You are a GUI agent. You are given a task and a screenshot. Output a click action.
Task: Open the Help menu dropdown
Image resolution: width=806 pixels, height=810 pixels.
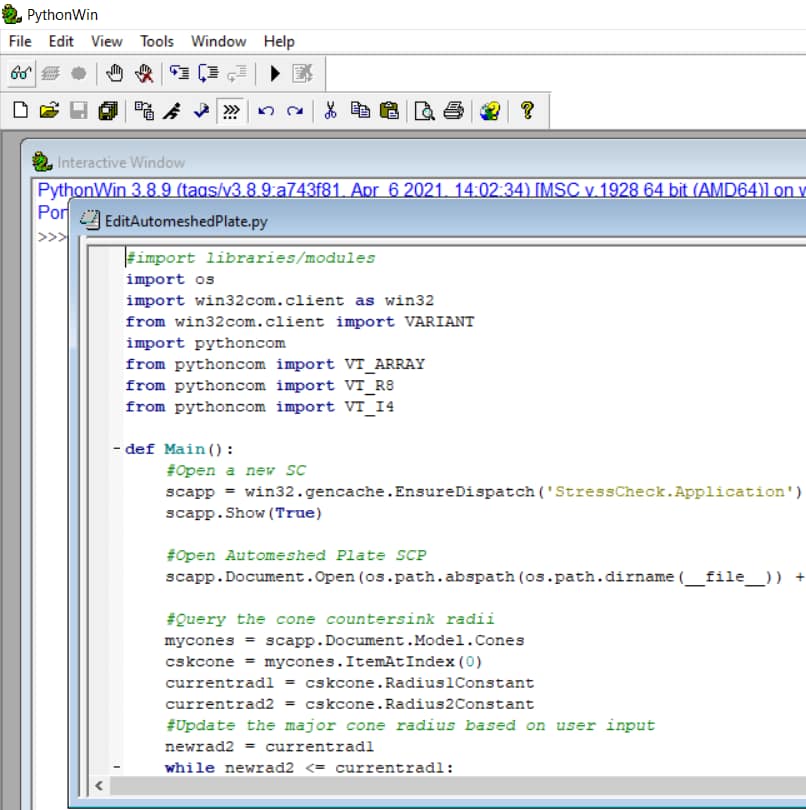[x=279, y=42]
